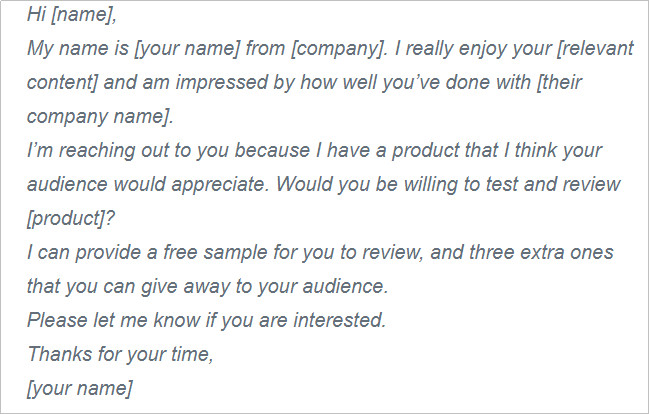Click the [your name] placeholder in intro
649x414 pixels.
(187, 48)
